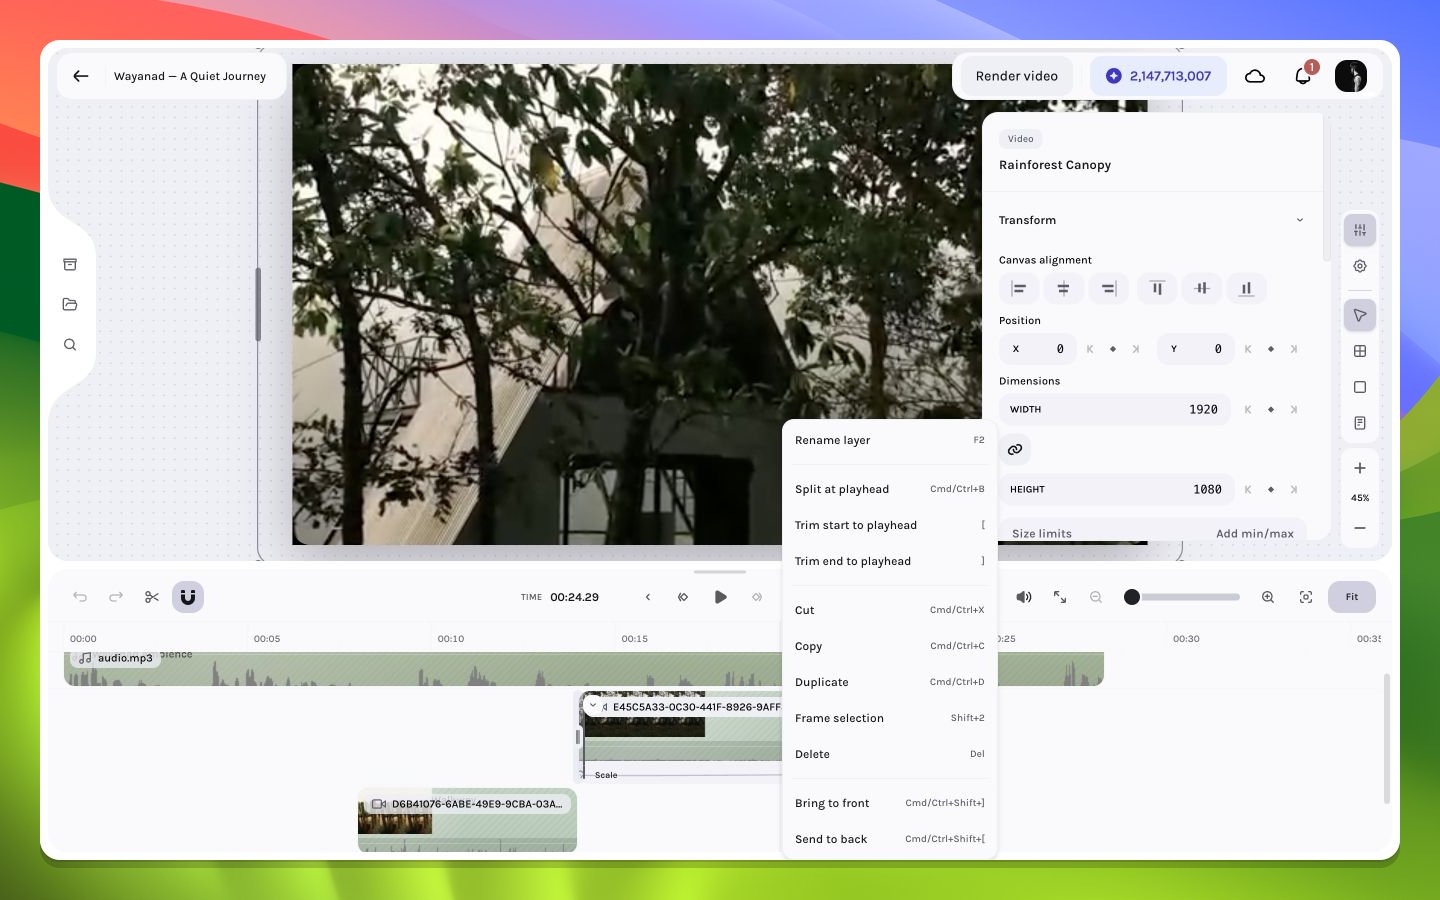This screenshot has width=1440, height=900.
Task: Toggle the magnet snapping button
Action: click(188, 597)
